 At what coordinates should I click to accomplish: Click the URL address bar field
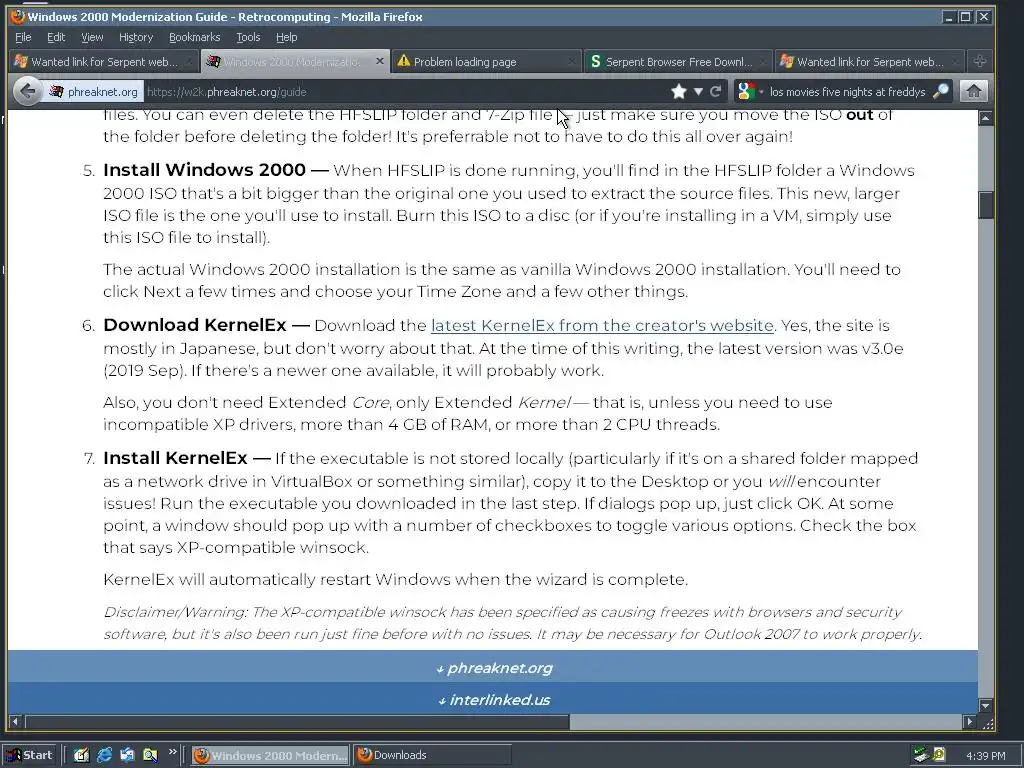405,92
